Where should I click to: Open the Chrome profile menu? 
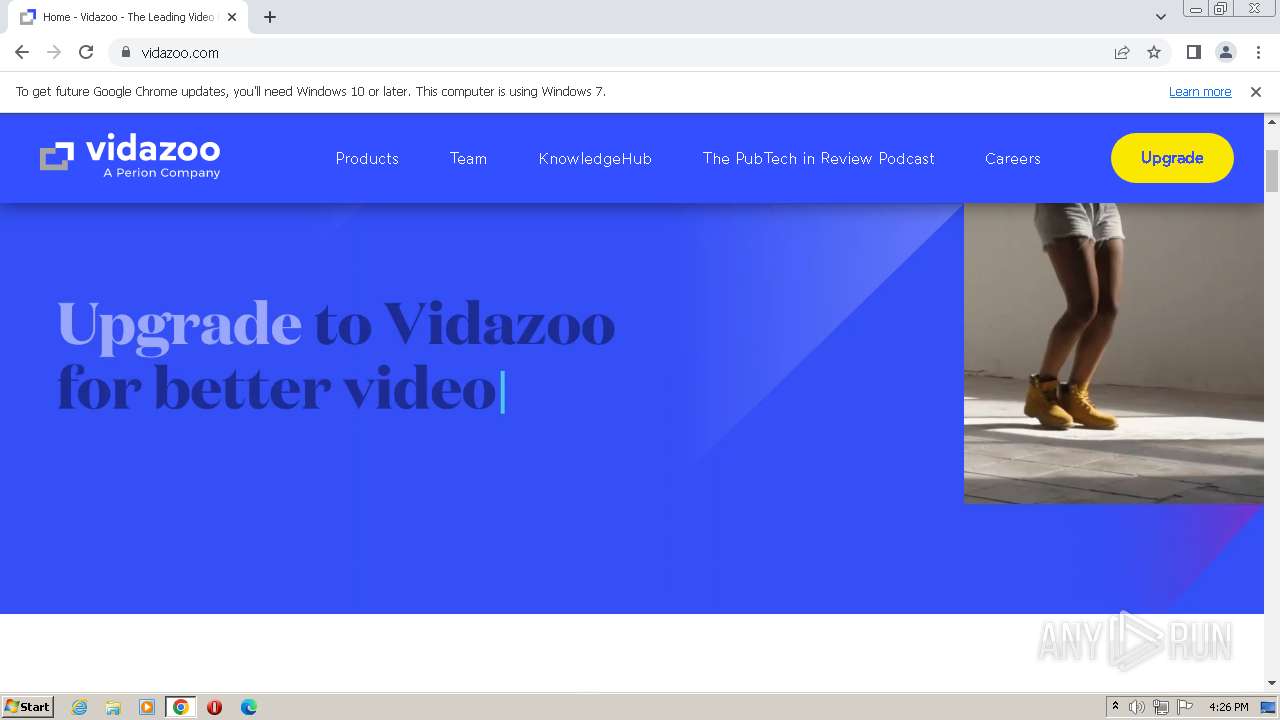point(1225,52)
